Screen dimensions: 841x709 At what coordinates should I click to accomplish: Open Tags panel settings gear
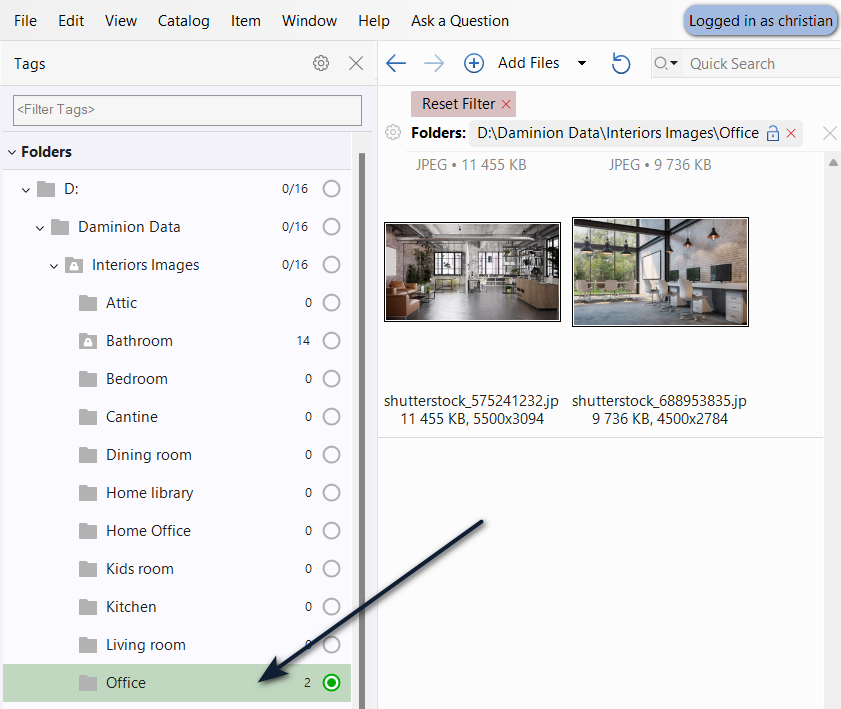pos(321,63)
